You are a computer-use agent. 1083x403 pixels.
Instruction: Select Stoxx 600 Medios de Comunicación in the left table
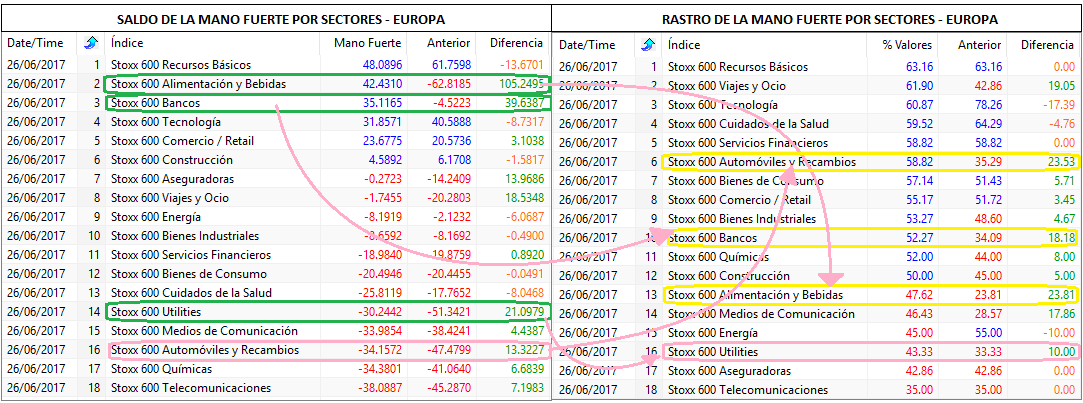point(204,331)
